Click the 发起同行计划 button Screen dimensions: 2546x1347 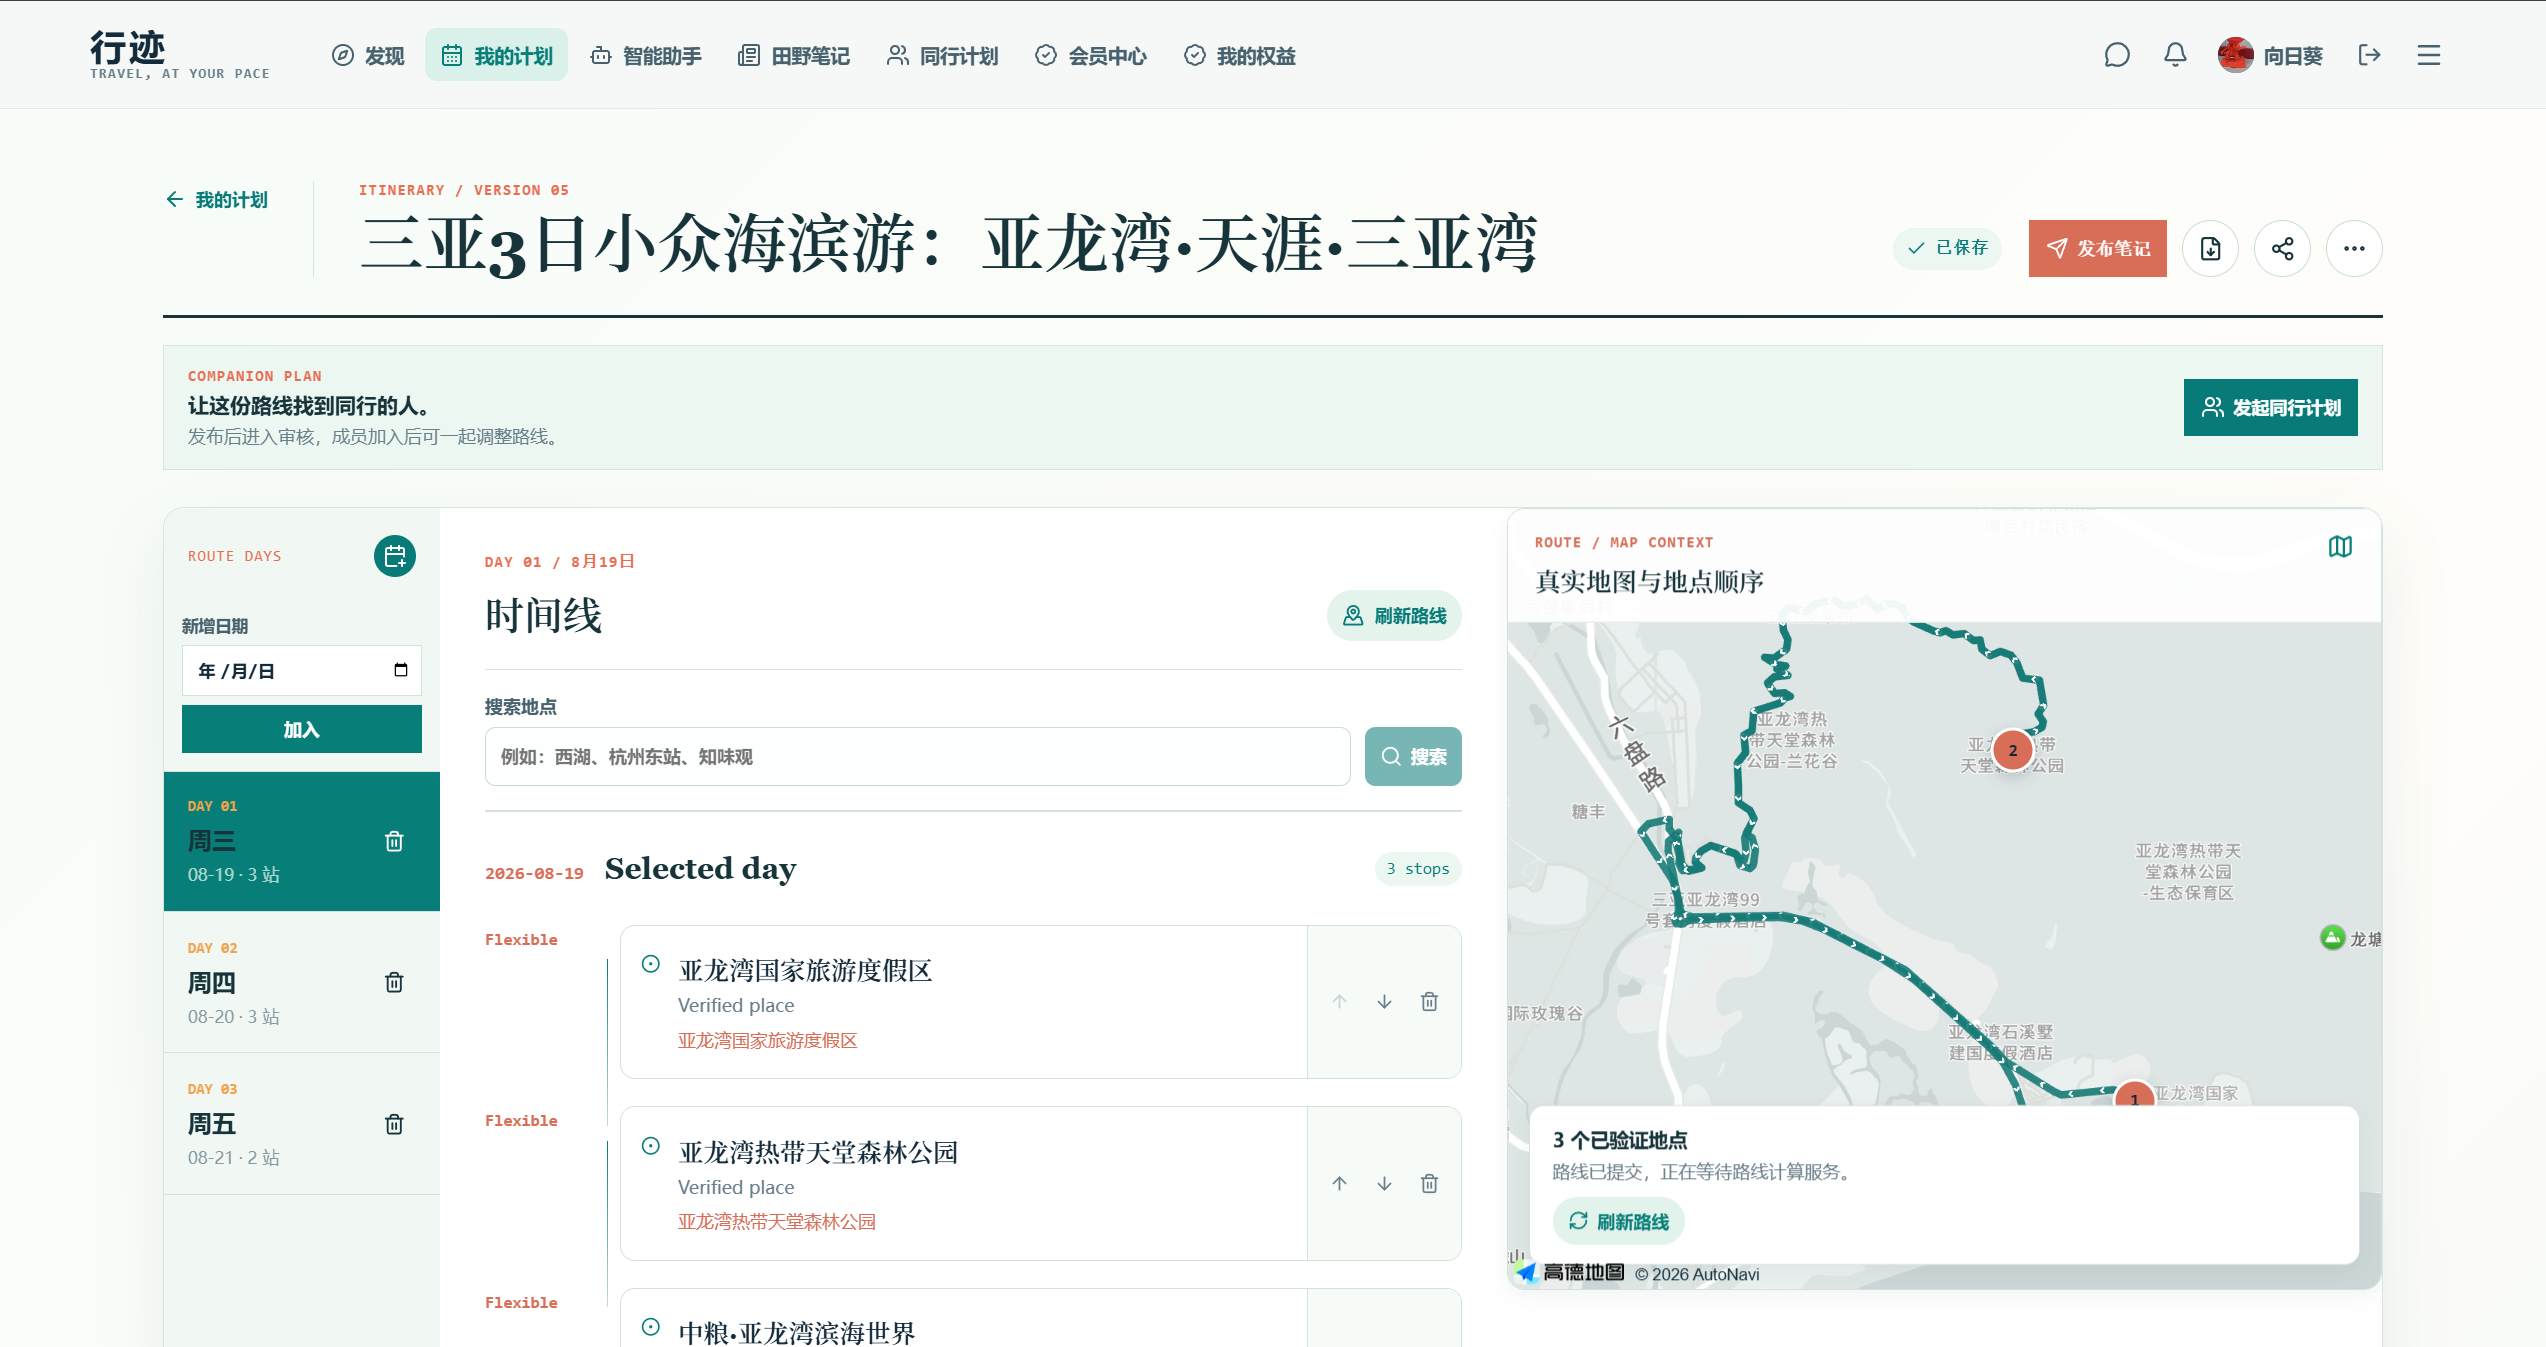click(x=2271, y=407)
